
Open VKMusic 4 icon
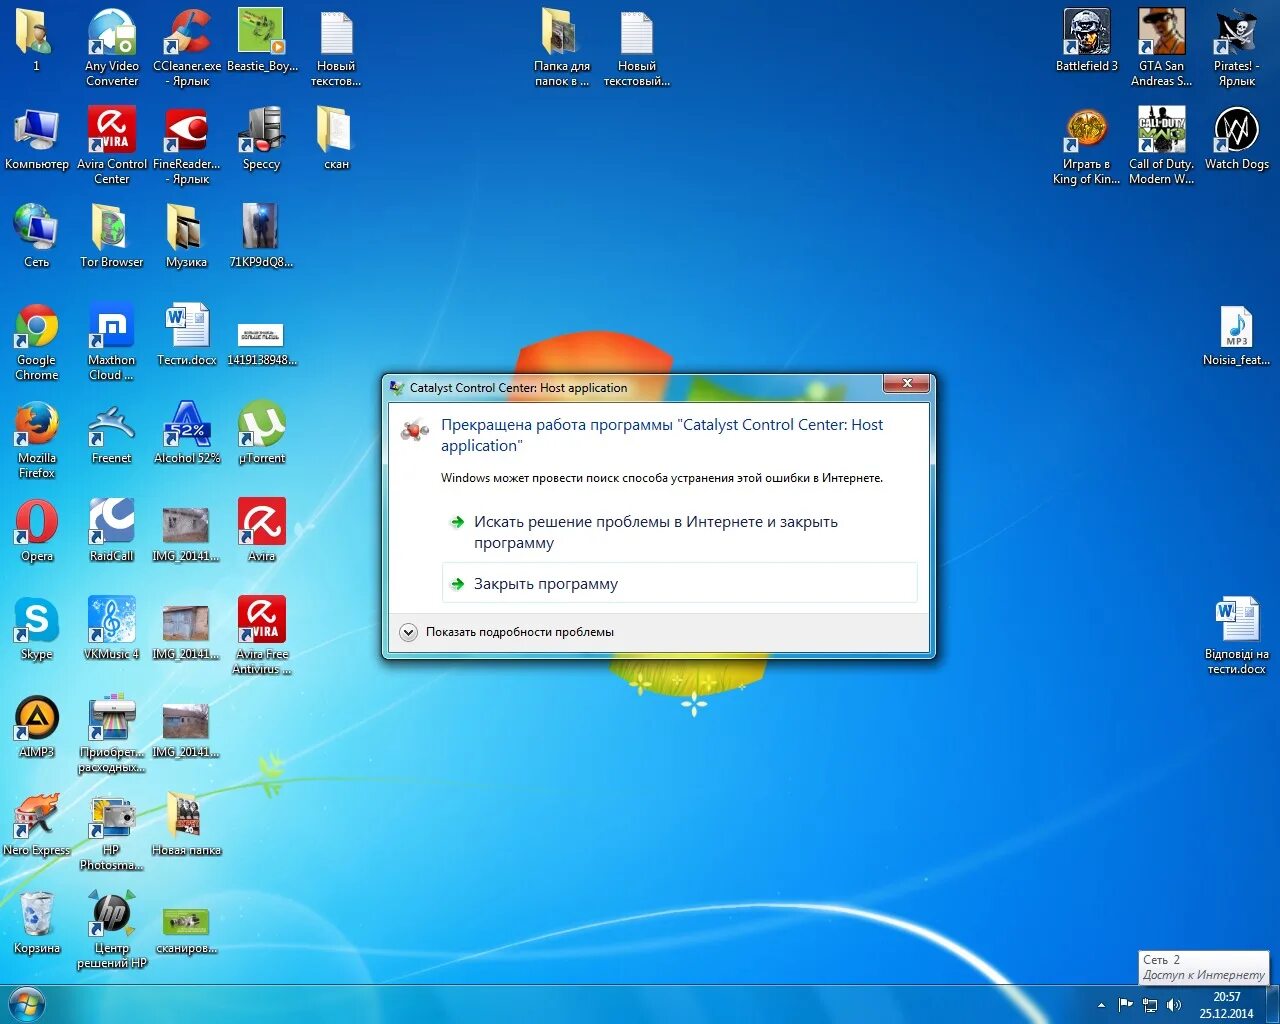click(112, 628)
